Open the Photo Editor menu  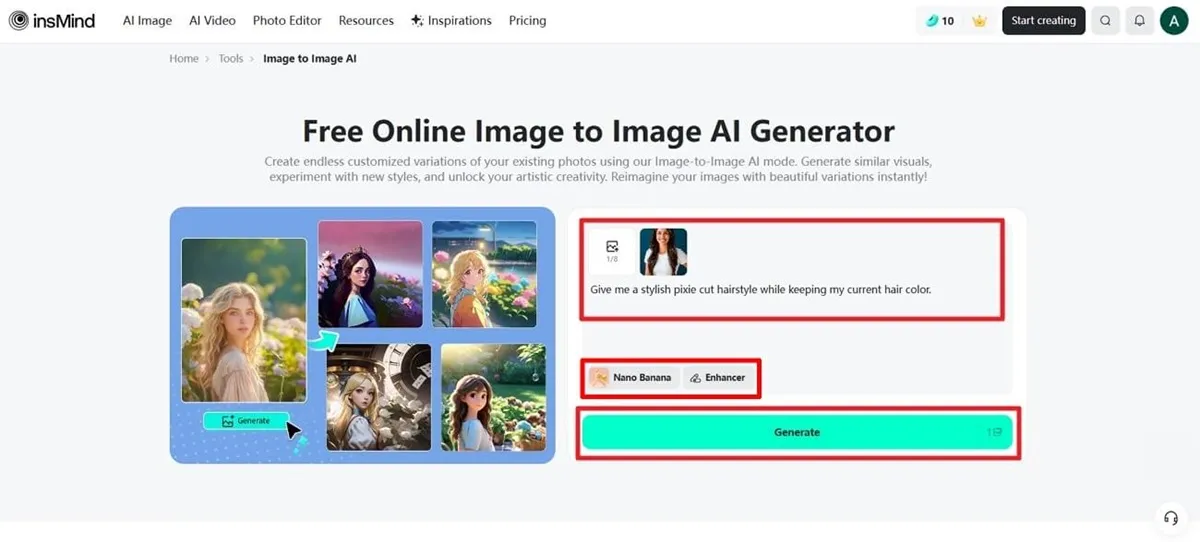tap(287, 20)
